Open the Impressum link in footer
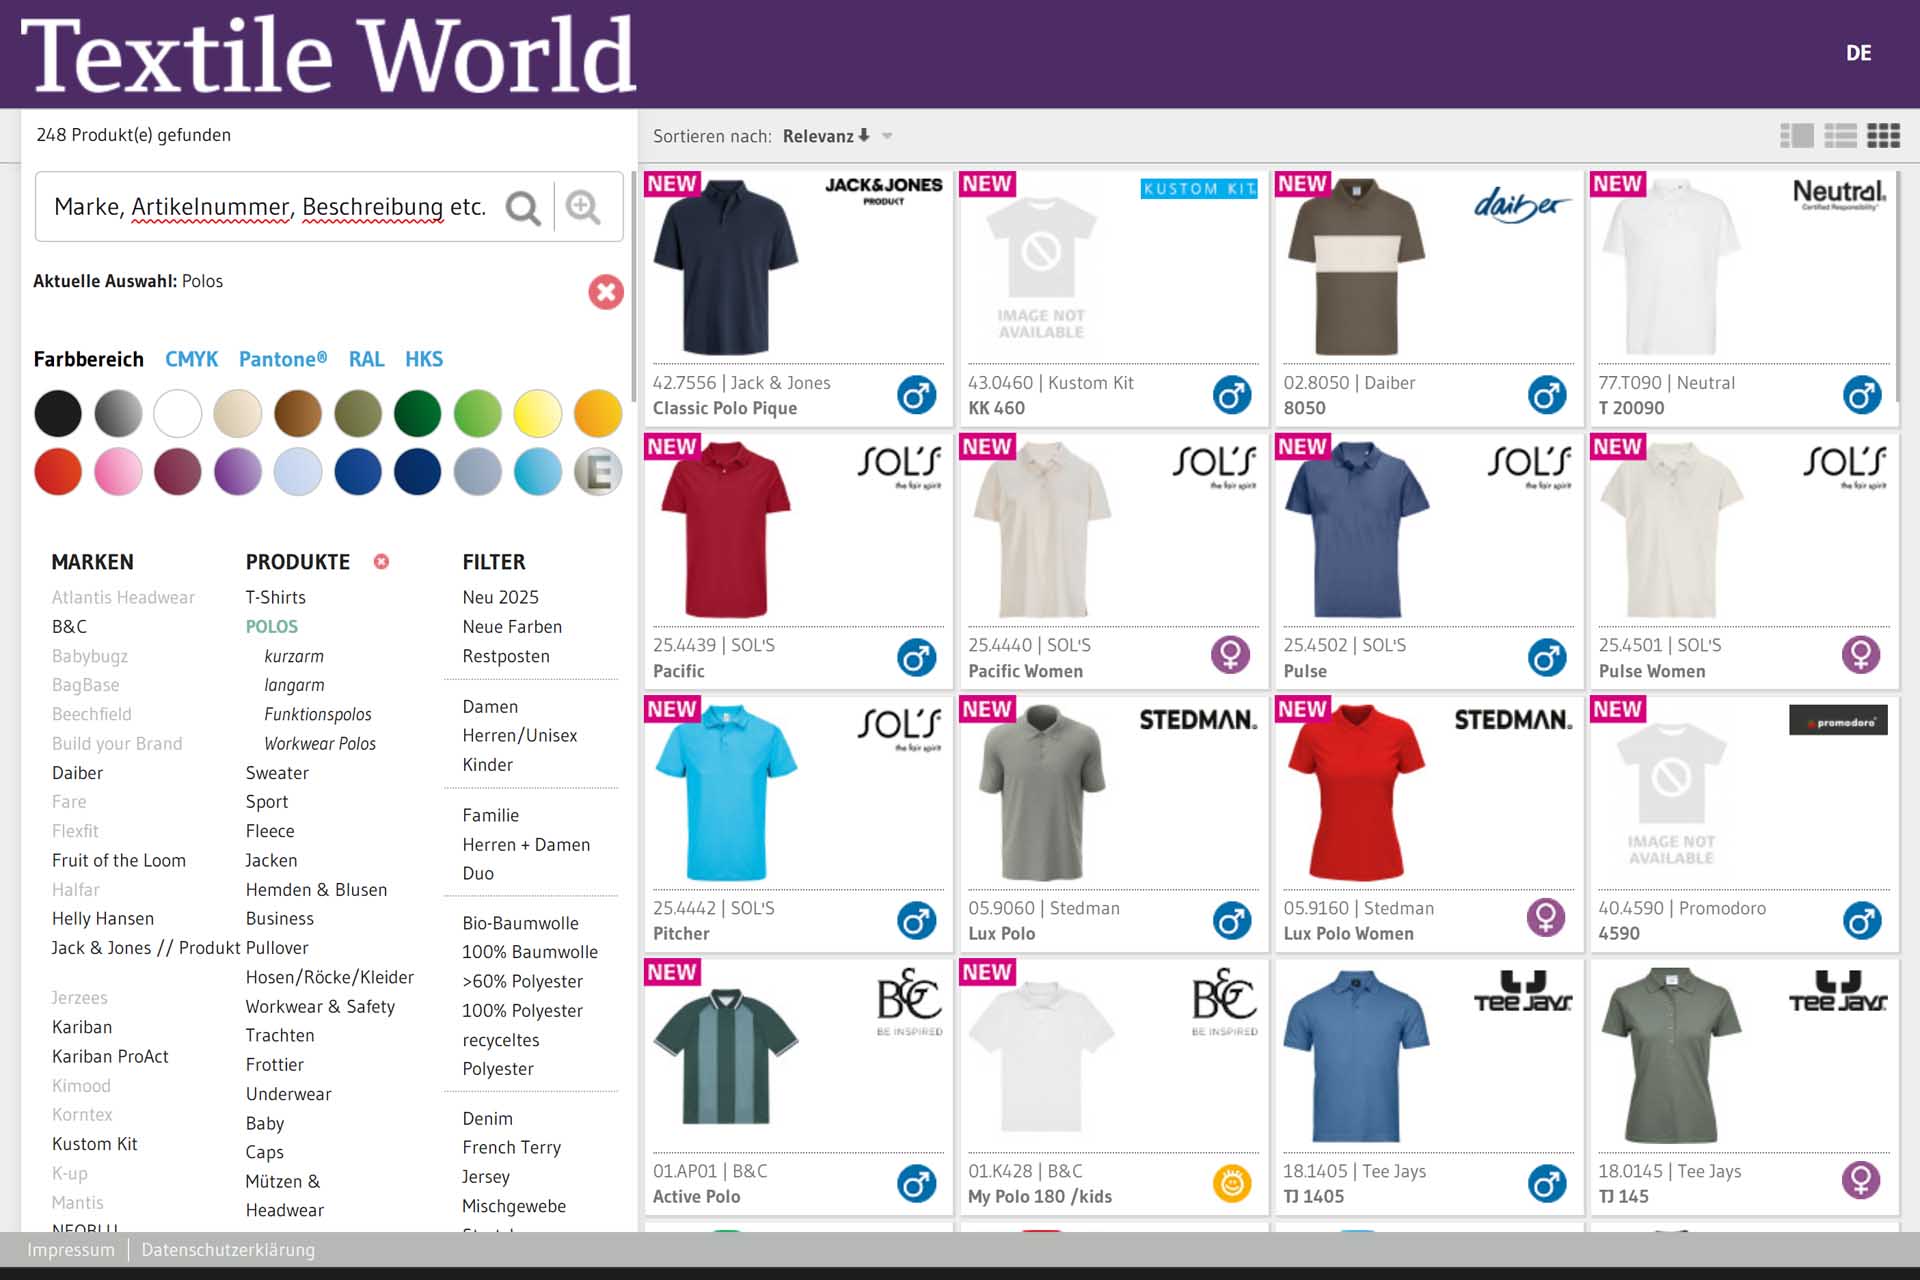The image size is (1920, 1280). 71,1249
